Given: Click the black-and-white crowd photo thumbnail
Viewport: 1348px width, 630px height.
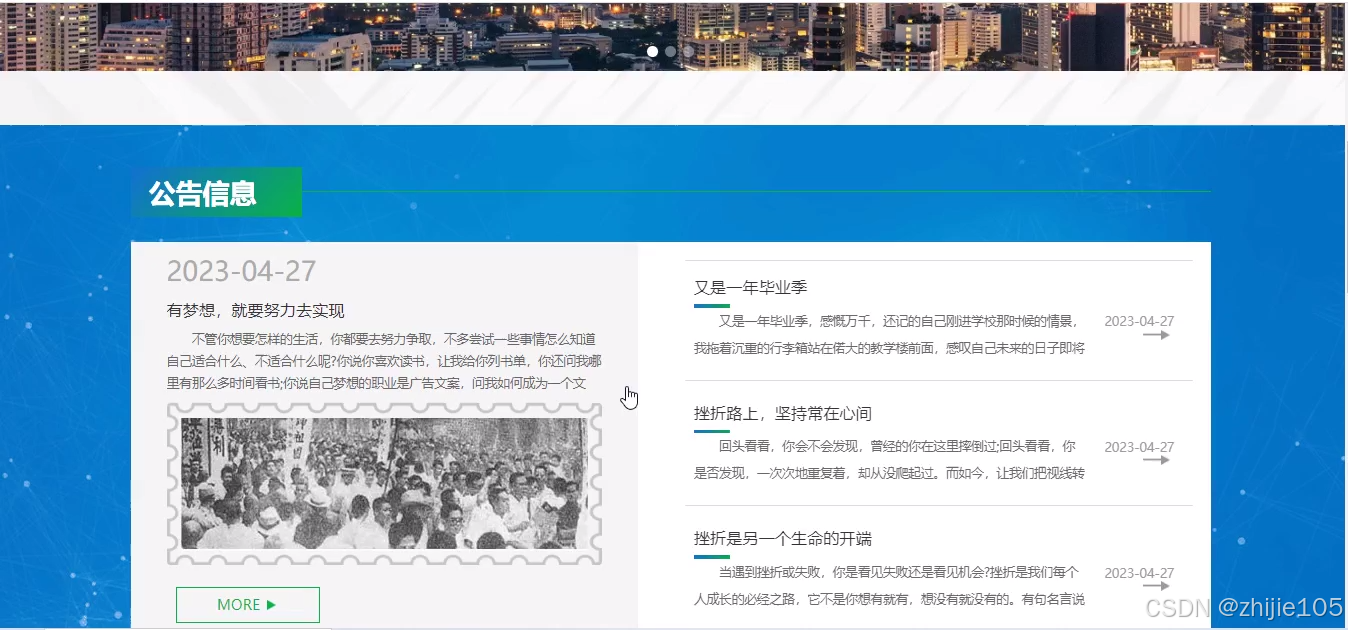Looking at the screenshot, I should click(x=384, y=485).
